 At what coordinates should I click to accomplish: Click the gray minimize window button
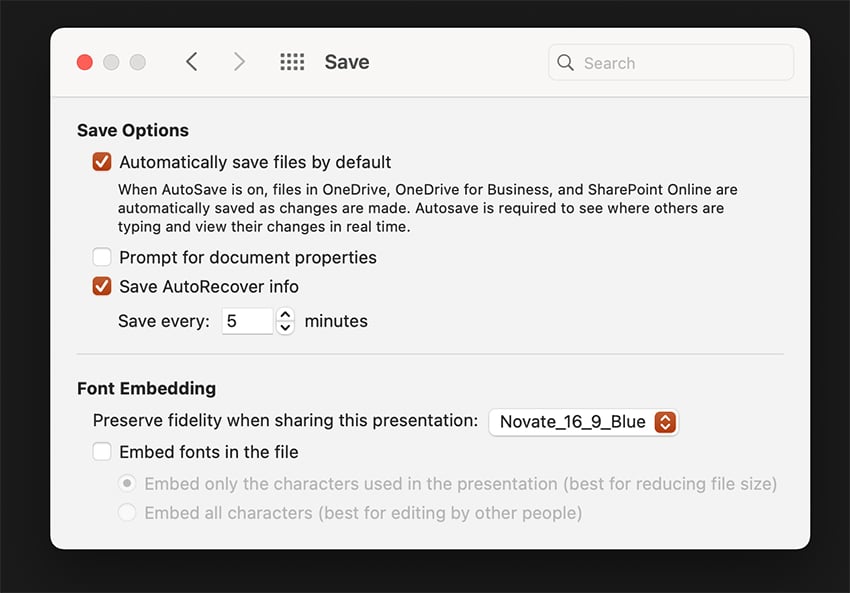[111, 62]
